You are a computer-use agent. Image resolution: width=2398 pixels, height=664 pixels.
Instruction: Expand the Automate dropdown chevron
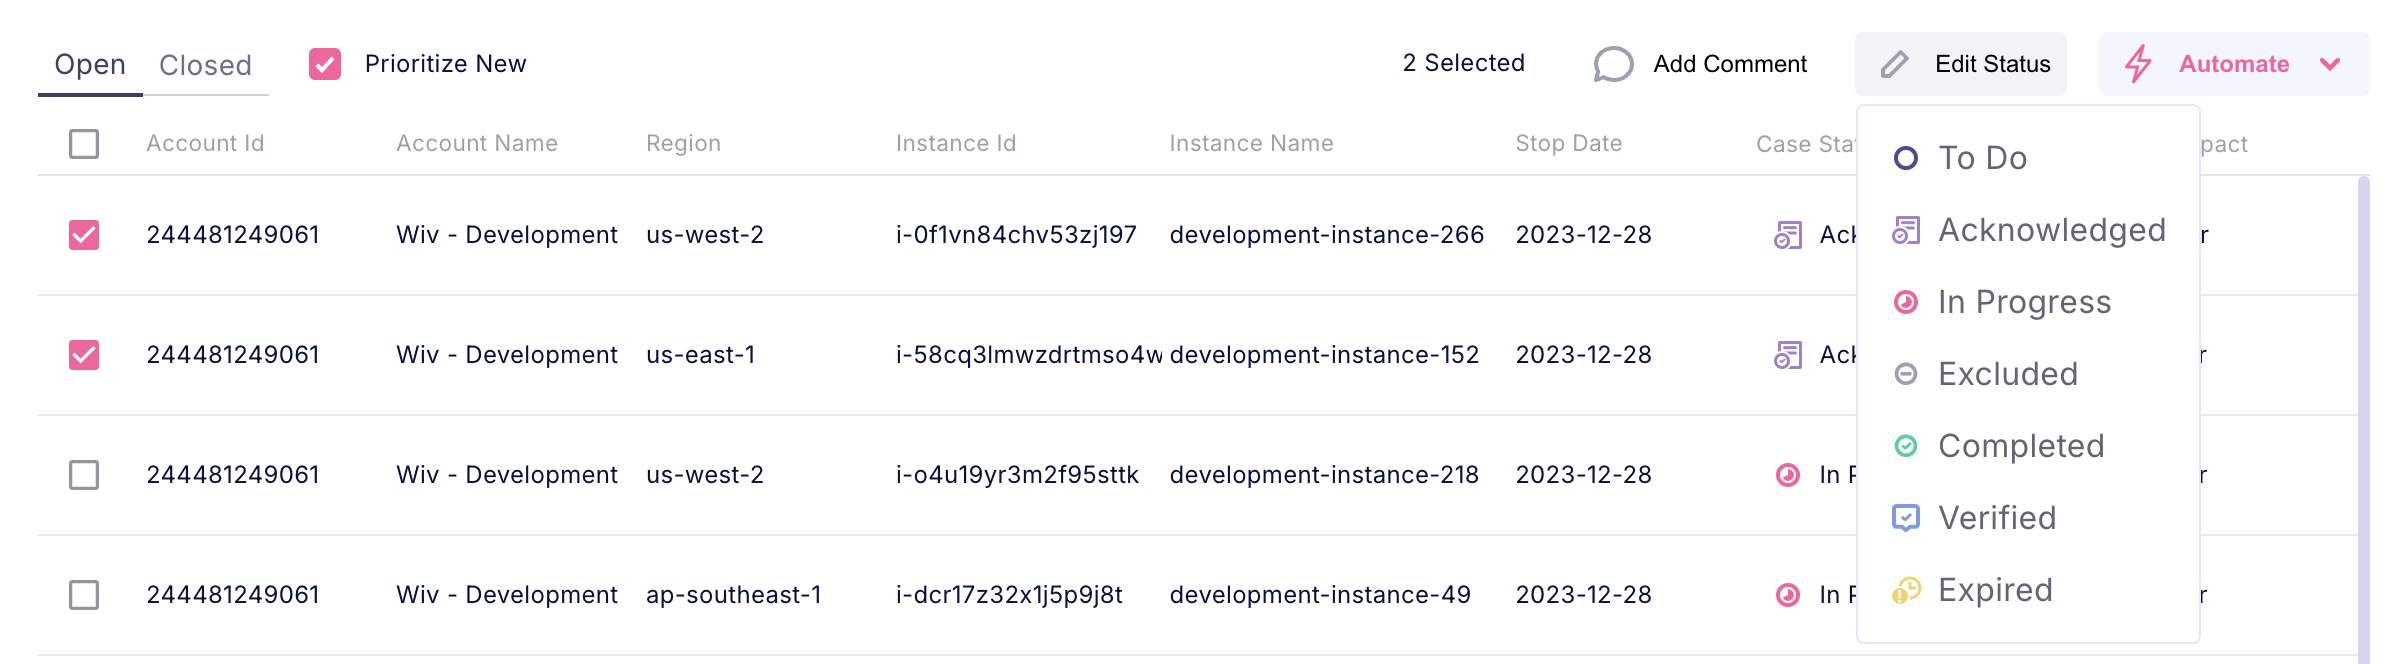pos(2330,64)
